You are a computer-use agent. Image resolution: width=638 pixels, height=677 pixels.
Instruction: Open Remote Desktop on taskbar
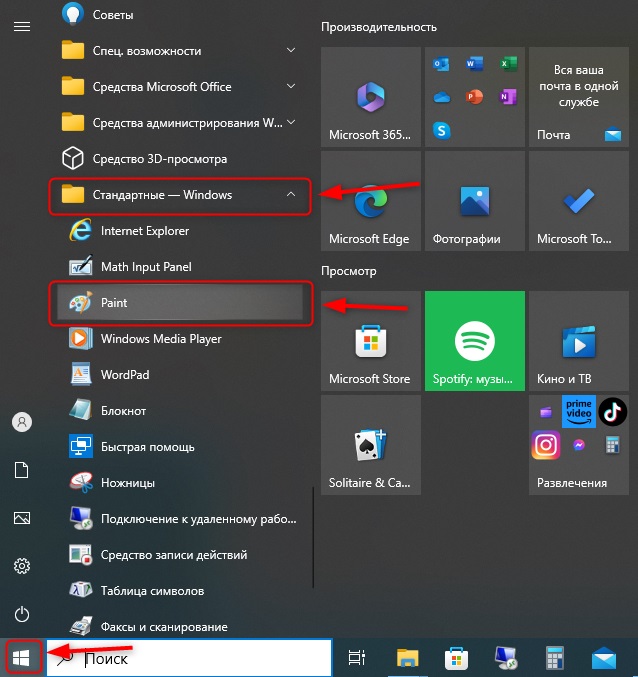click(506, 658)
